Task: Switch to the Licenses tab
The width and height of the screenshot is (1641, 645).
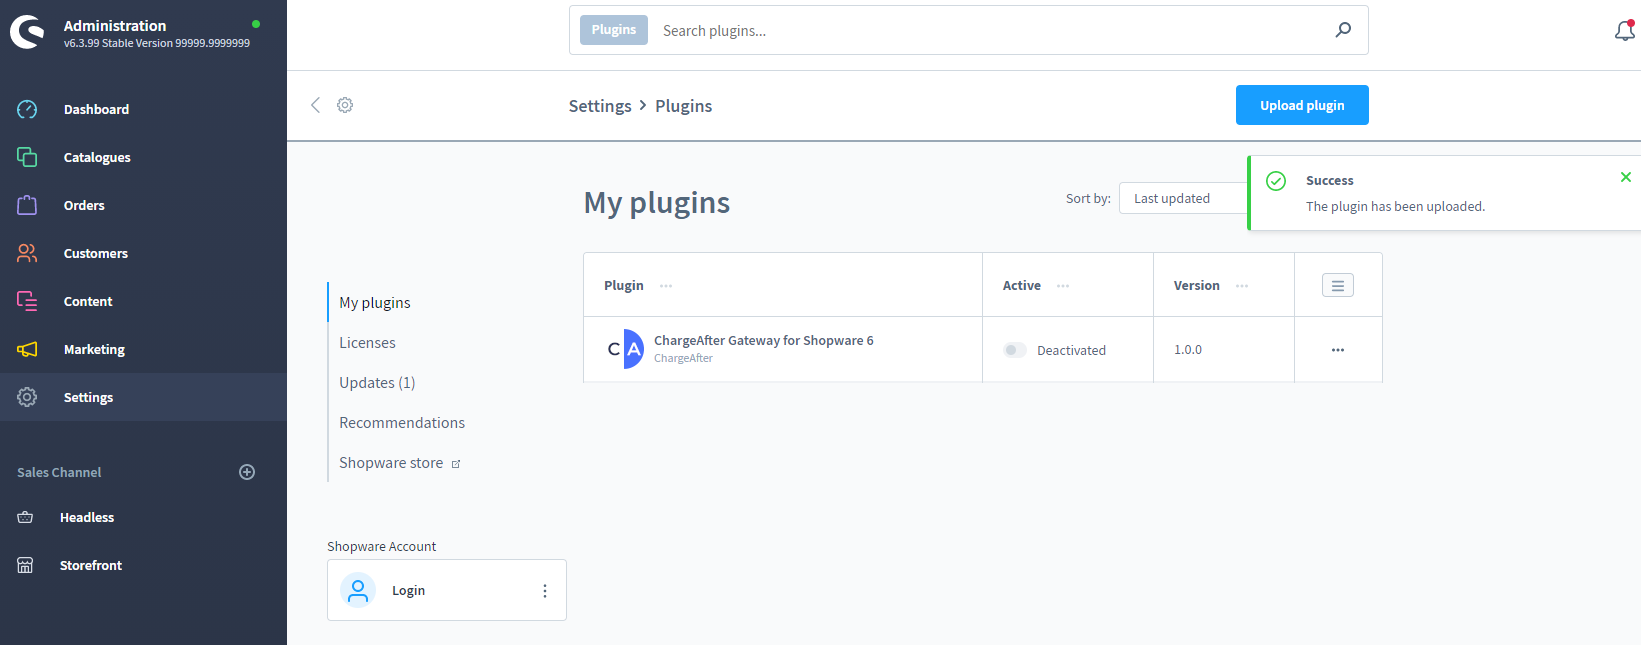Action: pos(367,343)
